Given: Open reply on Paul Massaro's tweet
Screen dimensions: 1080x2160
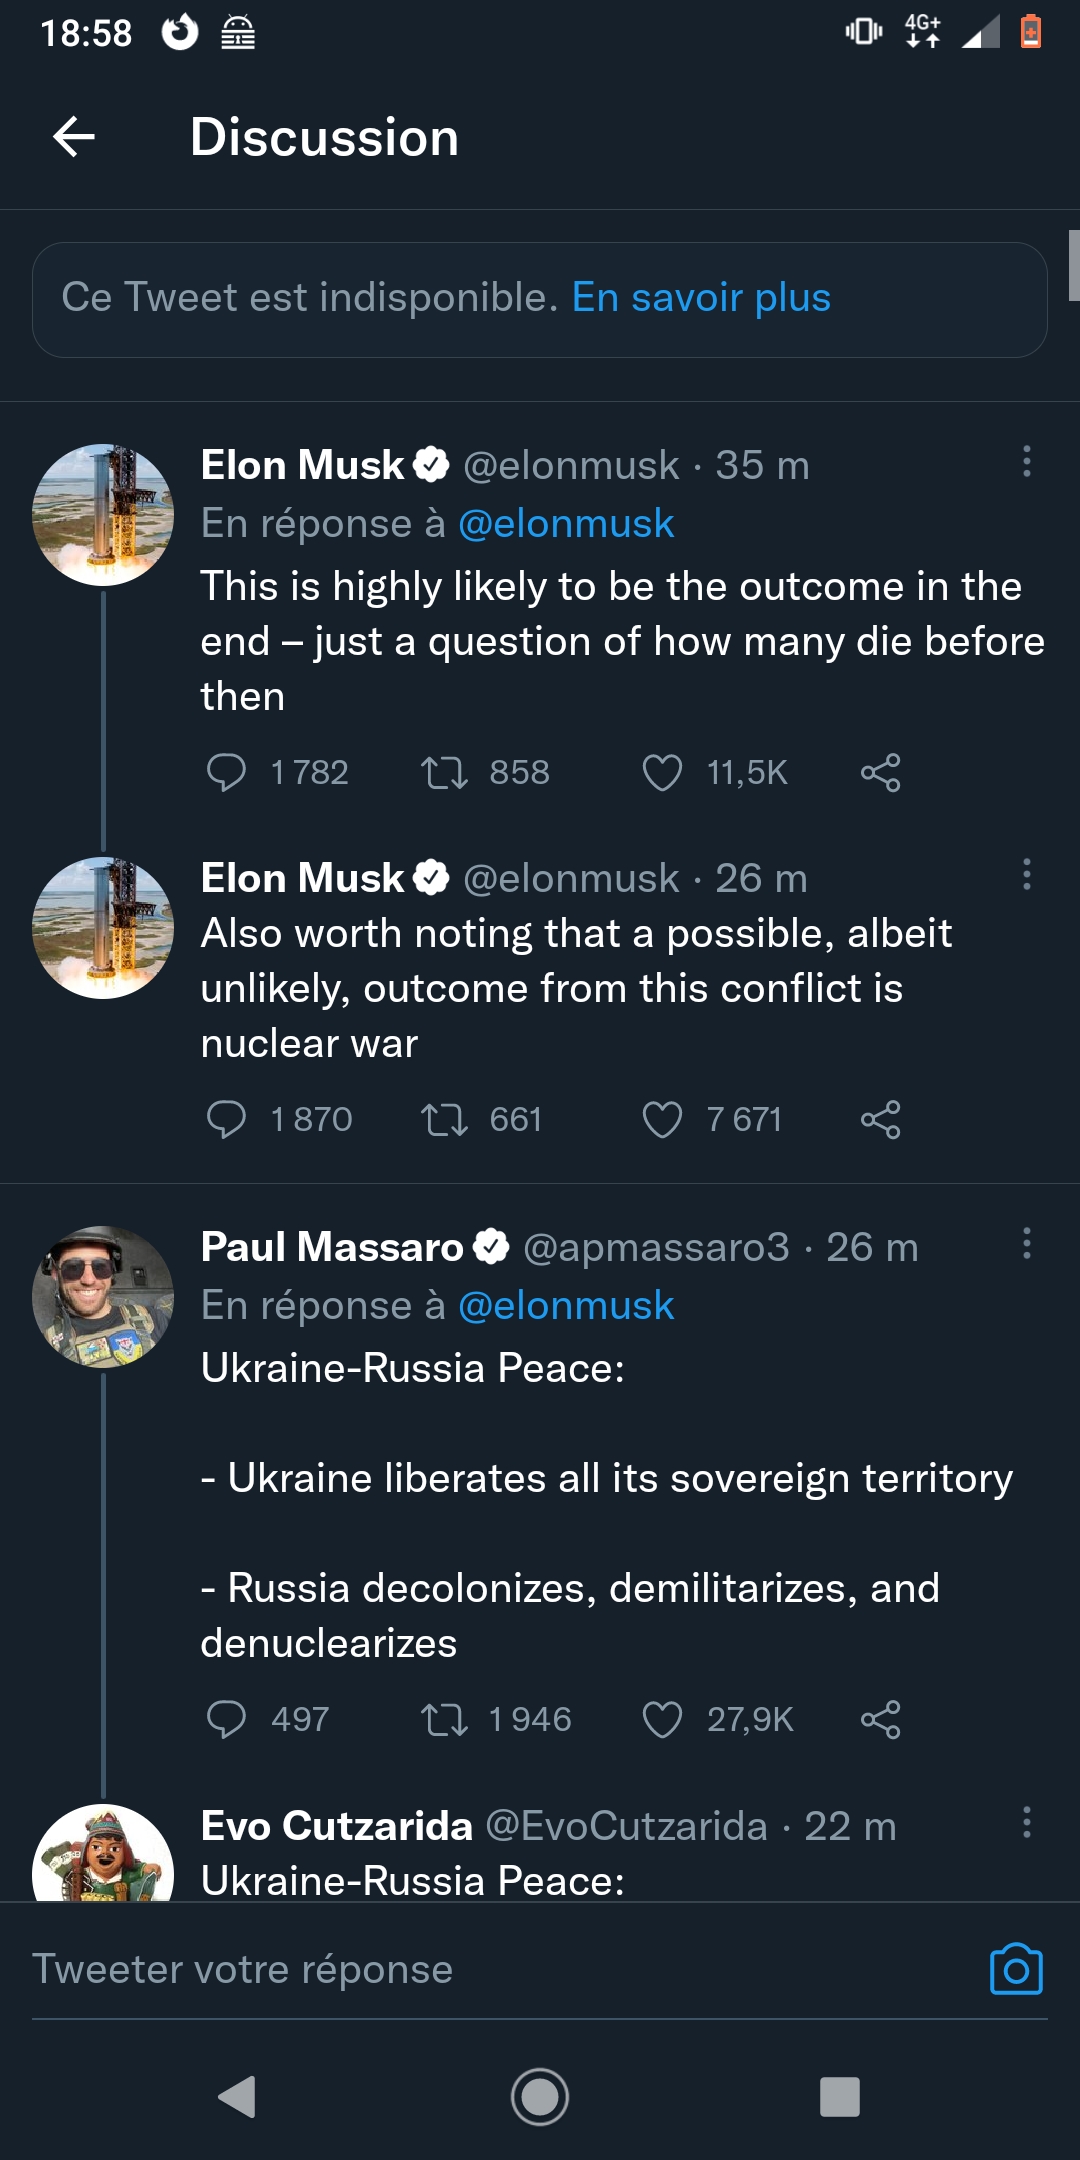Looking at the screenshot, I should coord(226,1720).
